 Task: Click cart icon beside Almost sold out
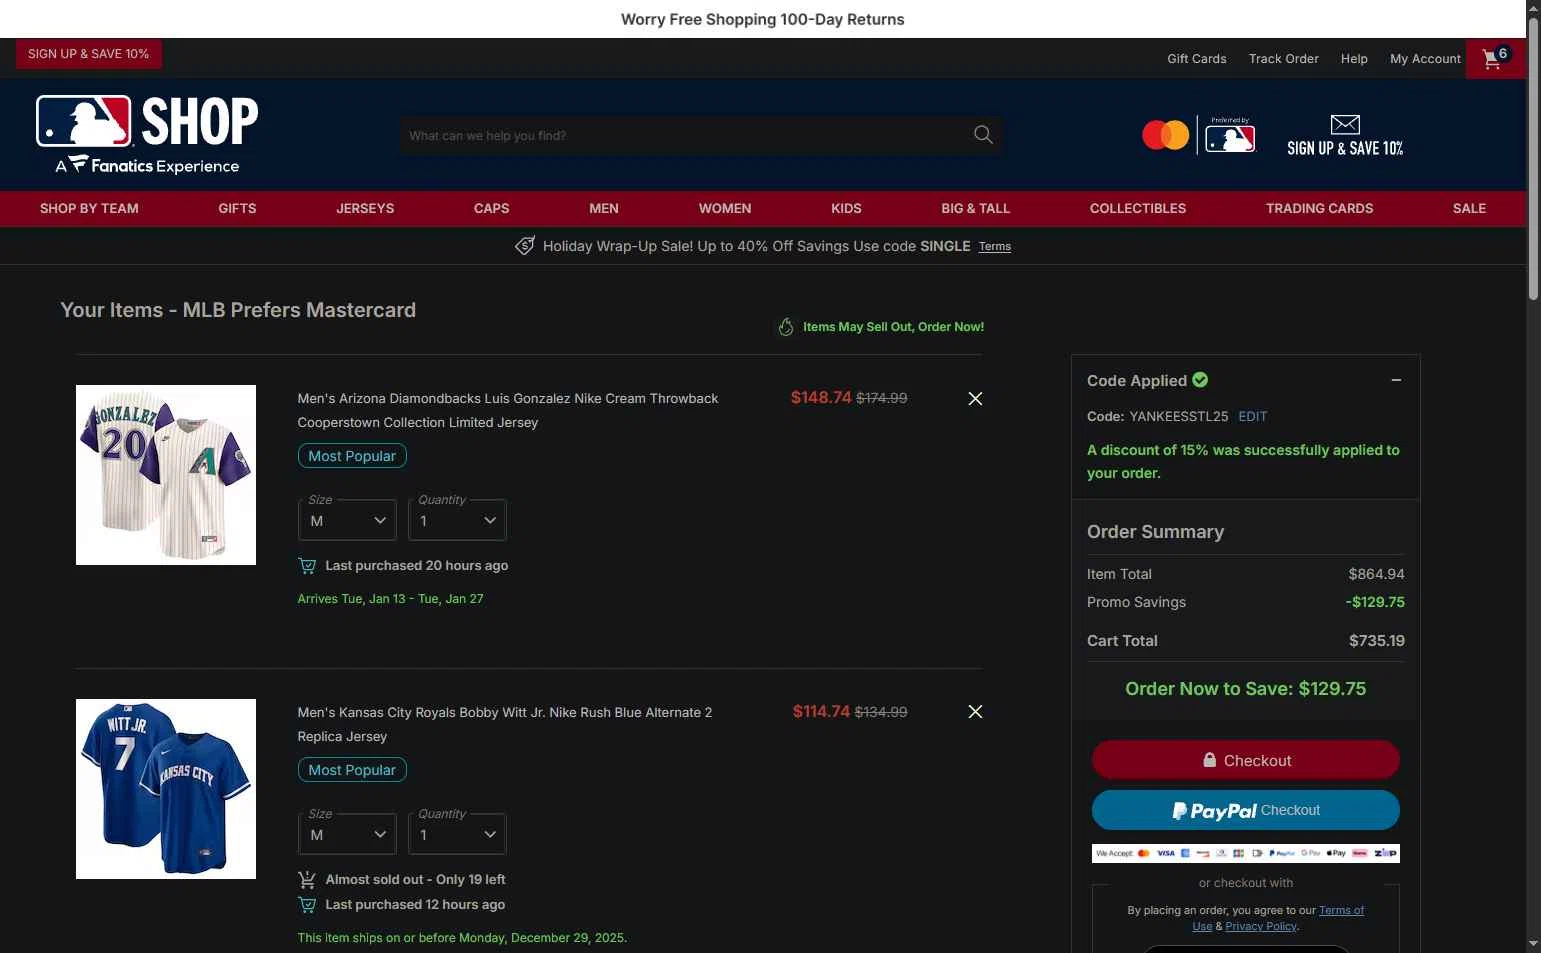pyautogui.click(x=307, y=880)
